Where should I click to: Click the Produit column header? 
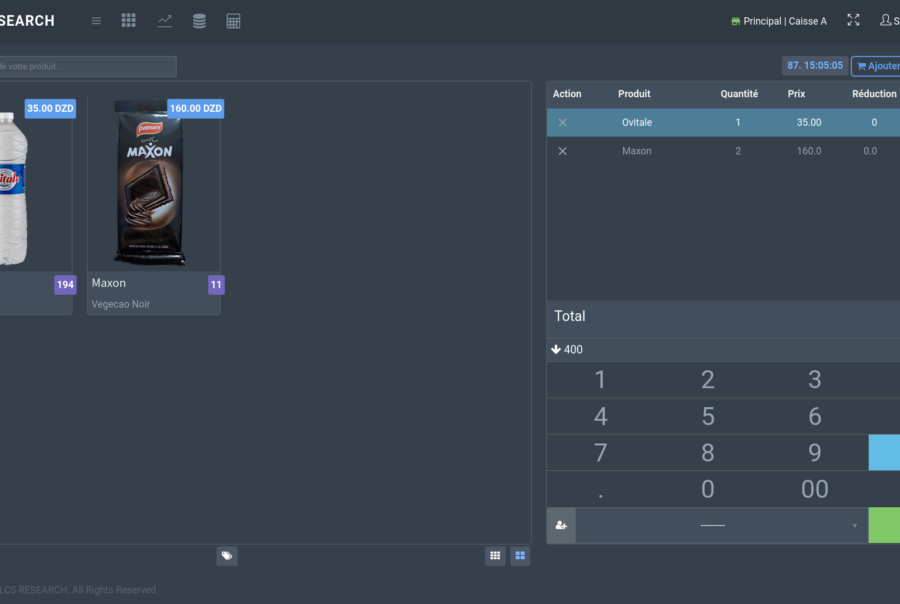pos(634,94)
